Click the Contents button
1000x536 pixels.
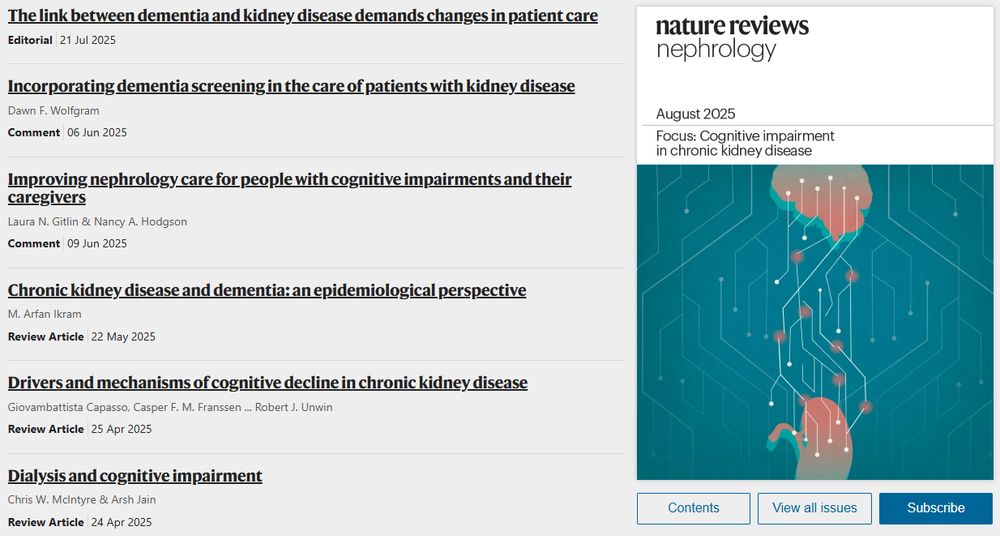pyautogui.click(x=693, y=508)
